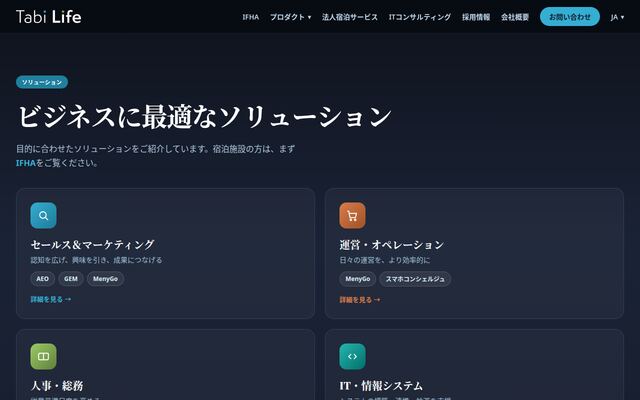Click the Tabi Life logo
Screen dimensions: 640x400
(49, 17)
